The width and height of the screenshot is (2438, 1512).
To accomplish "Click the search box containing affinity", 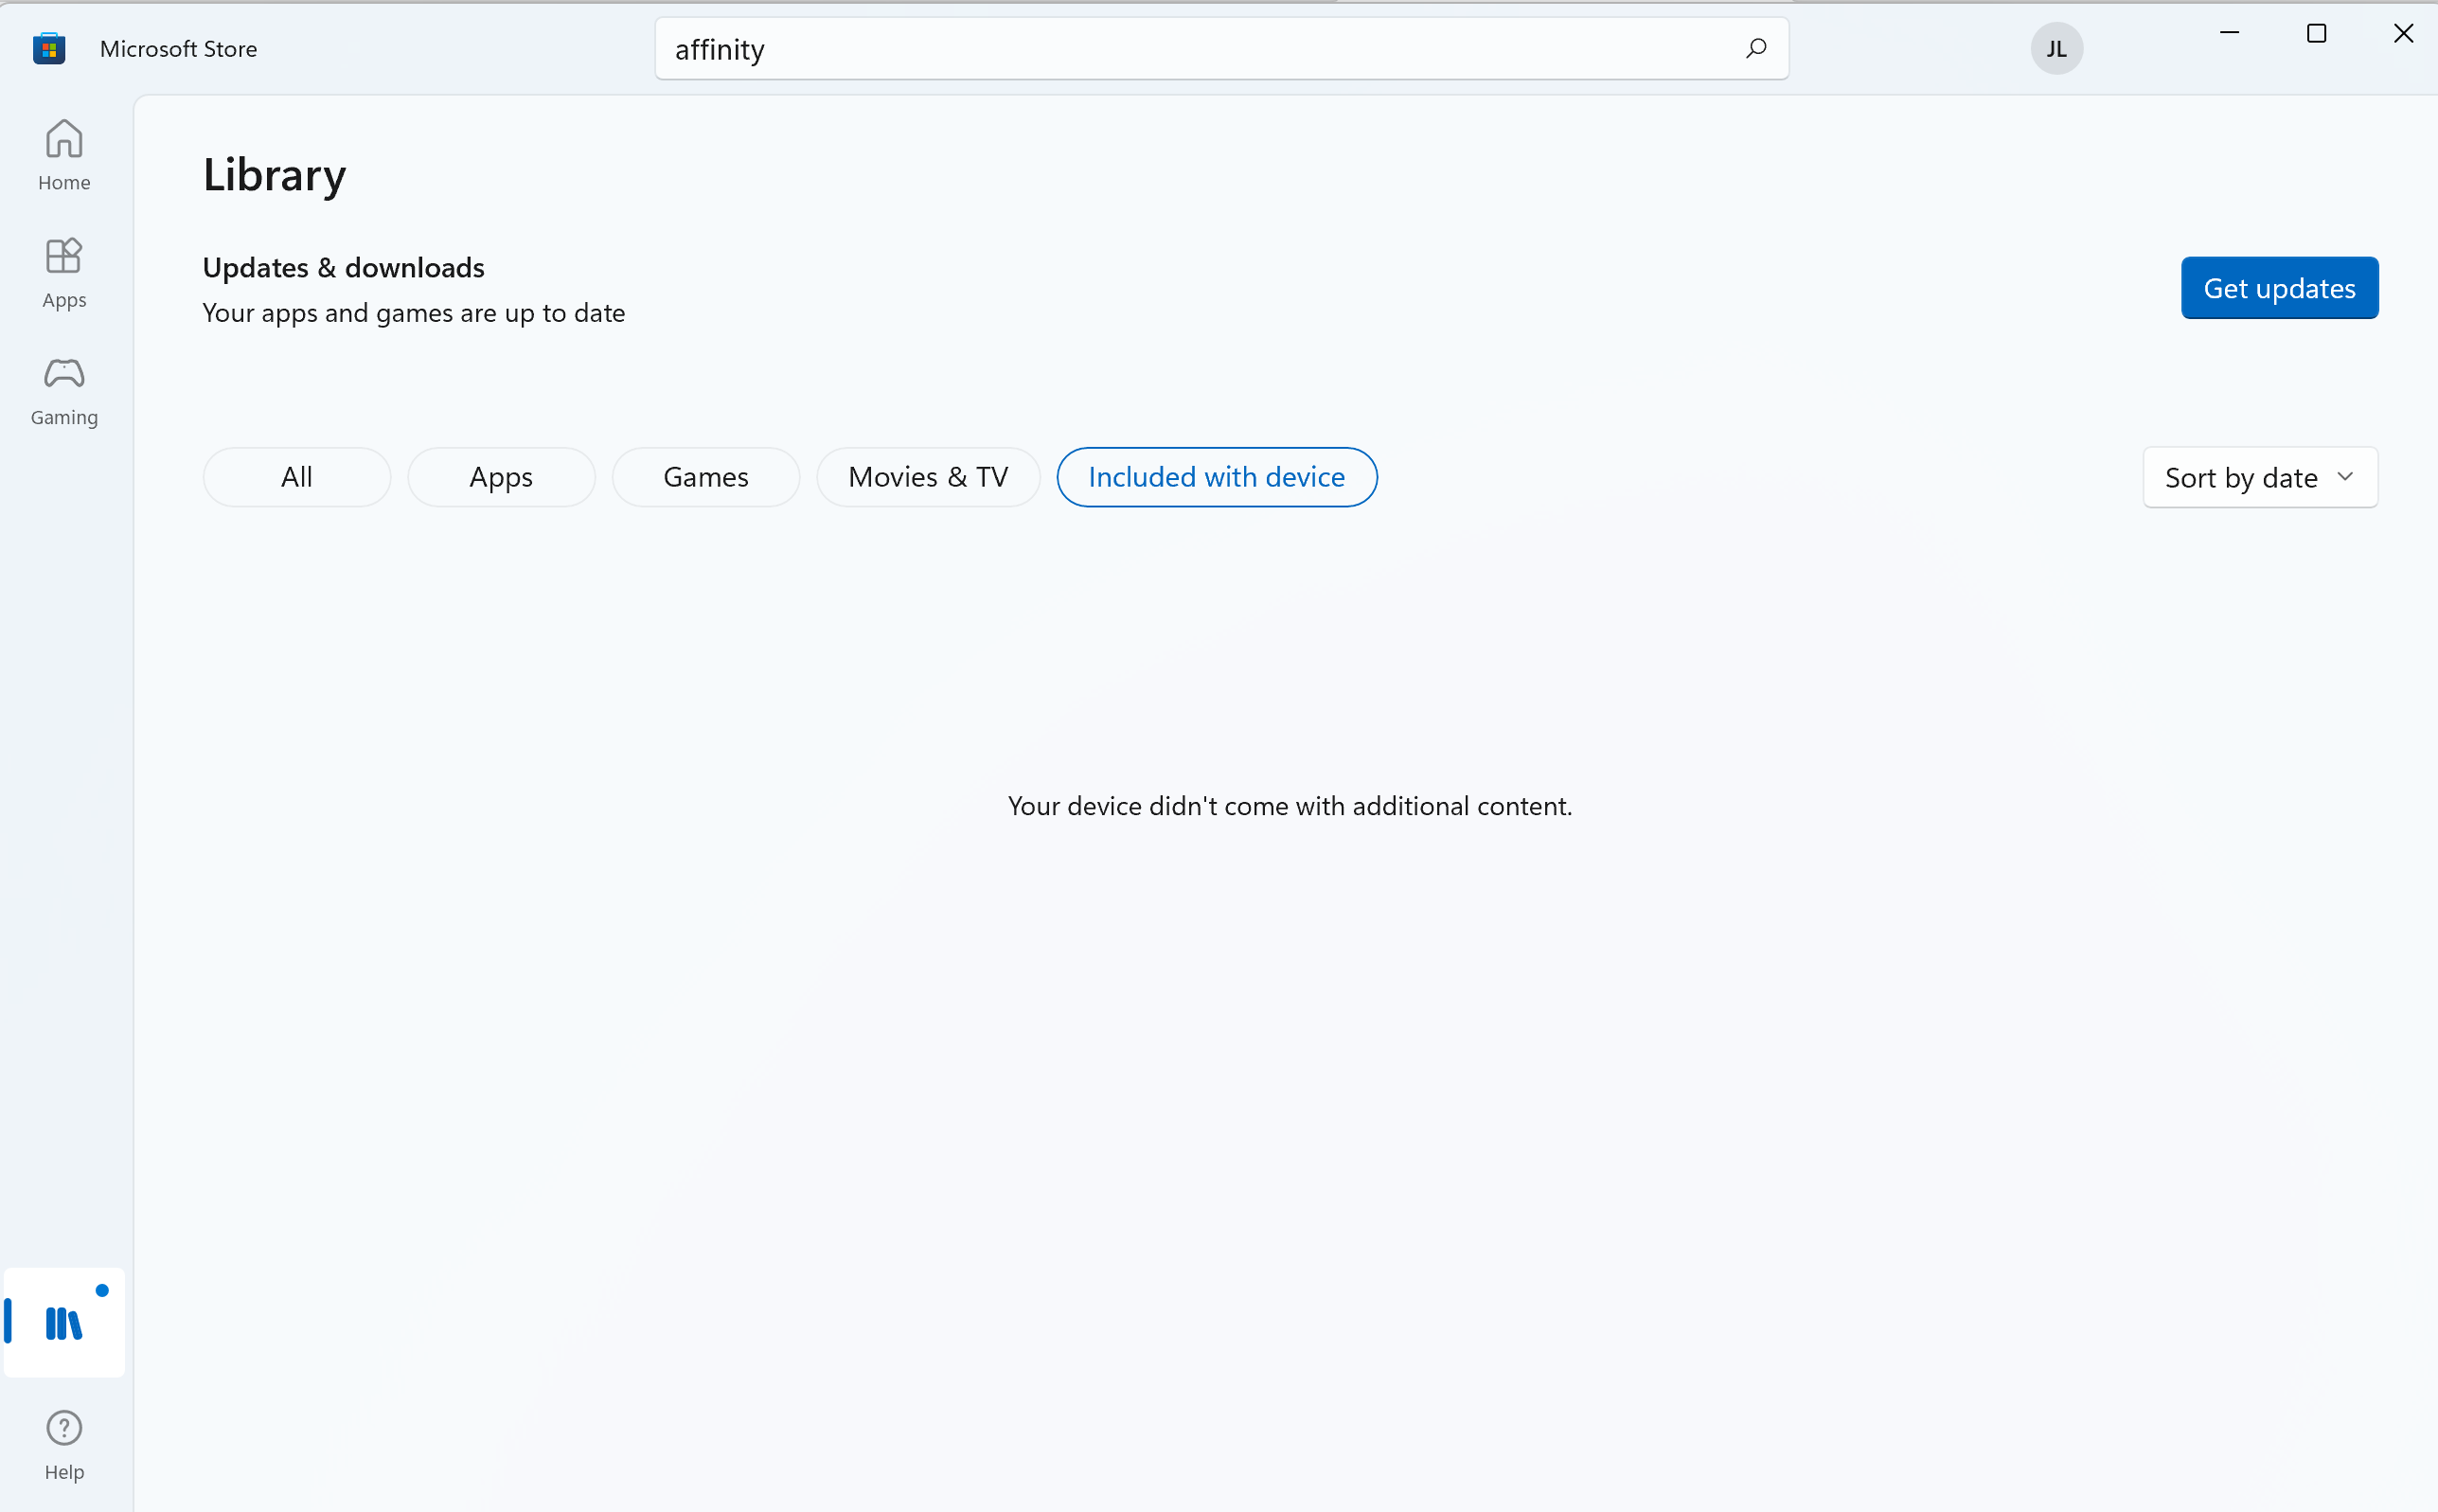I will [1200, 48].
